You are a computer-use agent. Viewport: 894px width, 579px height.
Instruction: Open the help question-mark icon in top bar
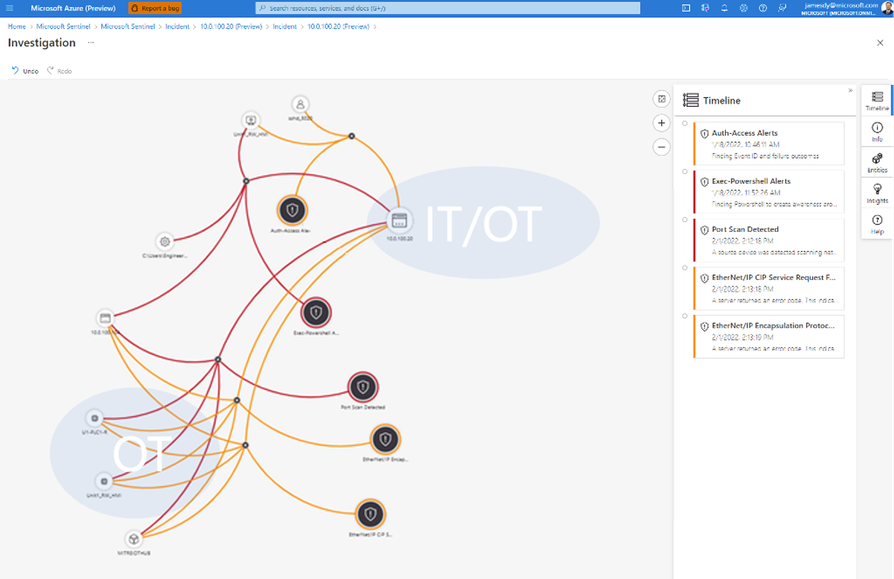pos(763,8)
